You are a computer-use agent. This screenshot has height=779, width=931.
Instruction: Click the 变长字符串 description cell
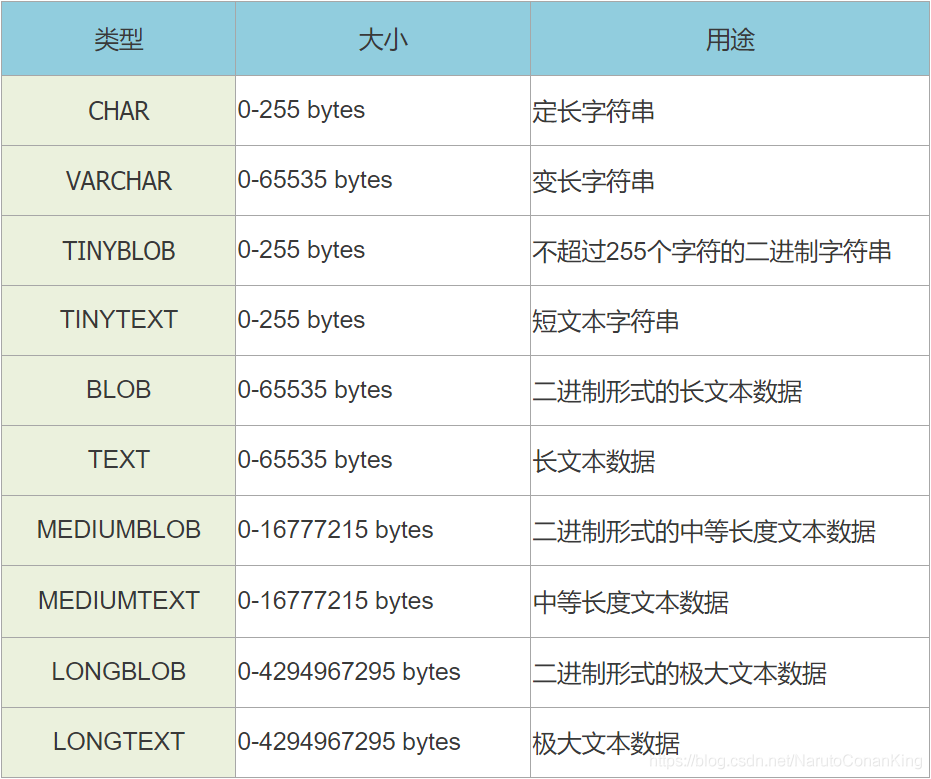coord(595,181)
